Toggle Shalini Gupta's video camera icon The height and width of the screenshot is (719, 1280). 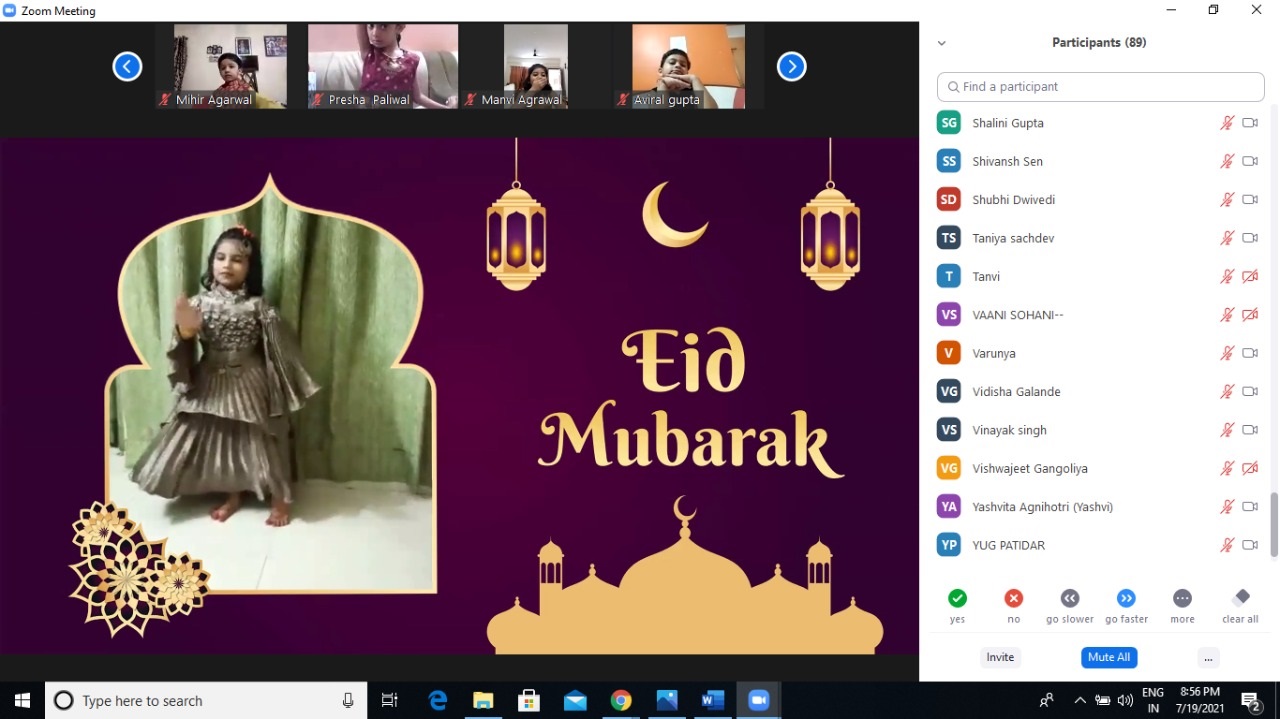click(x=1250, y=123)
